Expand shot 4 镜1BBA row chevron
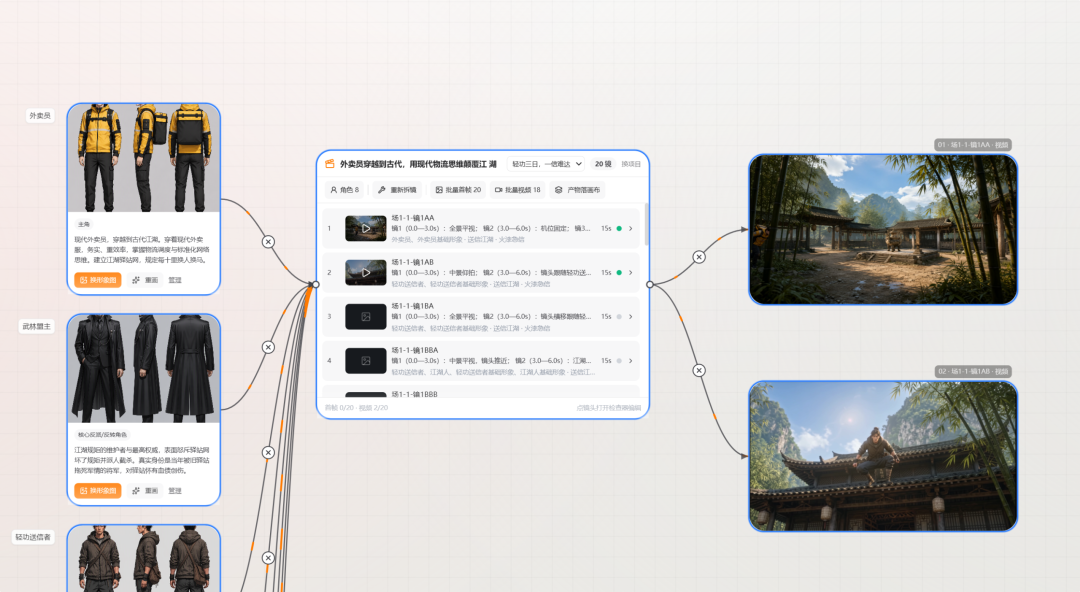Screen dimensions: 1080x592 point(630,360)
